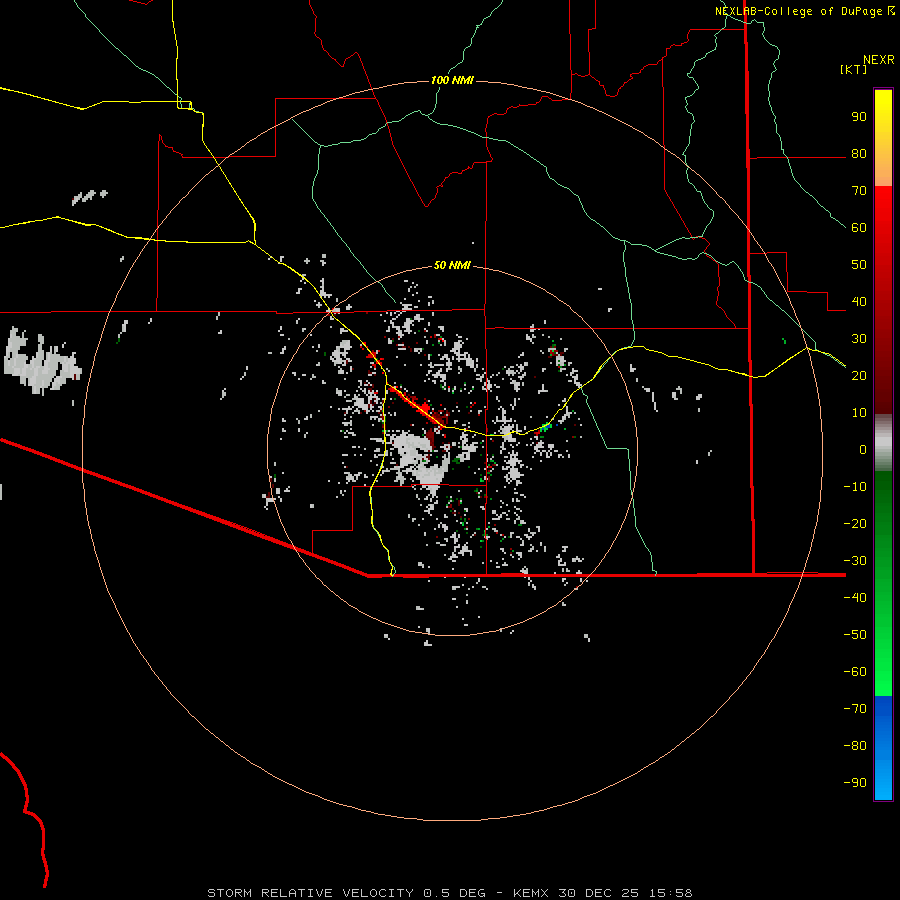The image size is (900, 900).
Task: Click the positive 80 value on the velocity scale
Action: coord(859,154)
